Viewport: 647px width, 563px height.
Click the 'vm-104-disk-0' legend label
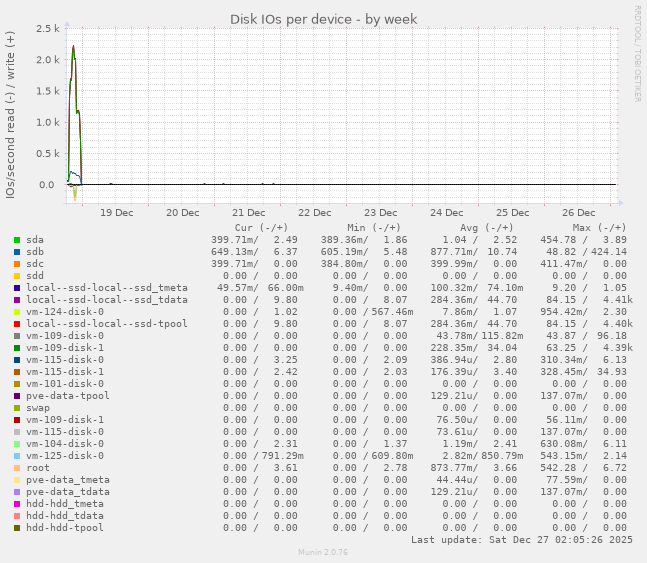click(65, 444)
